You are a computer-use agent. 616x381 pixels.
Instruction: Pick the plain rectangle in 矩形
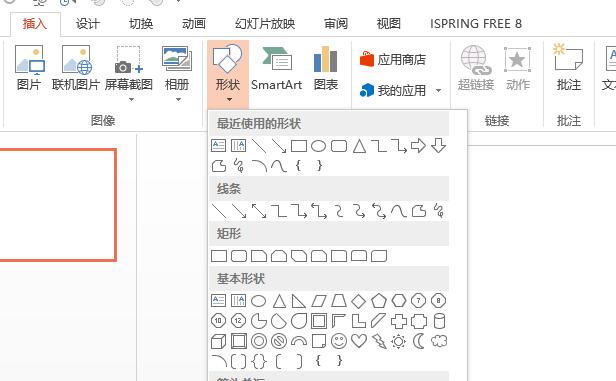(219, 256)
